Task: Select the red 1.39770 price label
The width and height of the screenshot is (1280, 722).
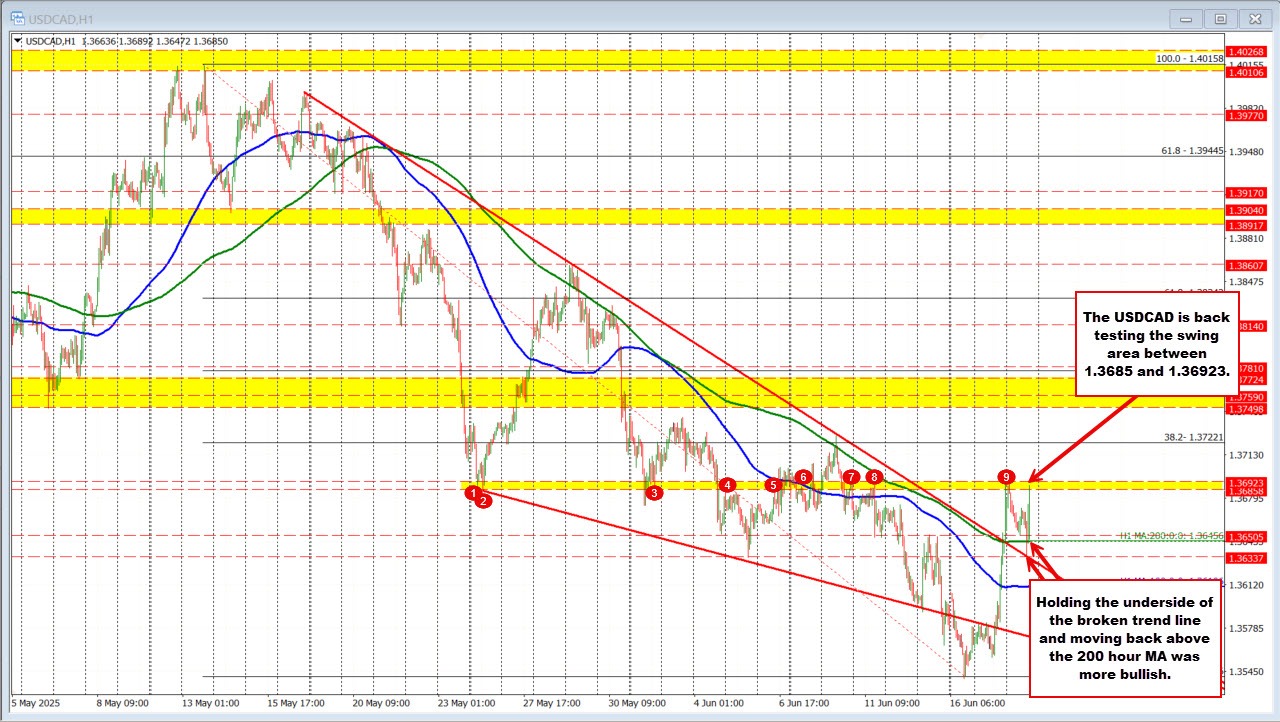Action: pyautogui.click(x=1246, y=116)
